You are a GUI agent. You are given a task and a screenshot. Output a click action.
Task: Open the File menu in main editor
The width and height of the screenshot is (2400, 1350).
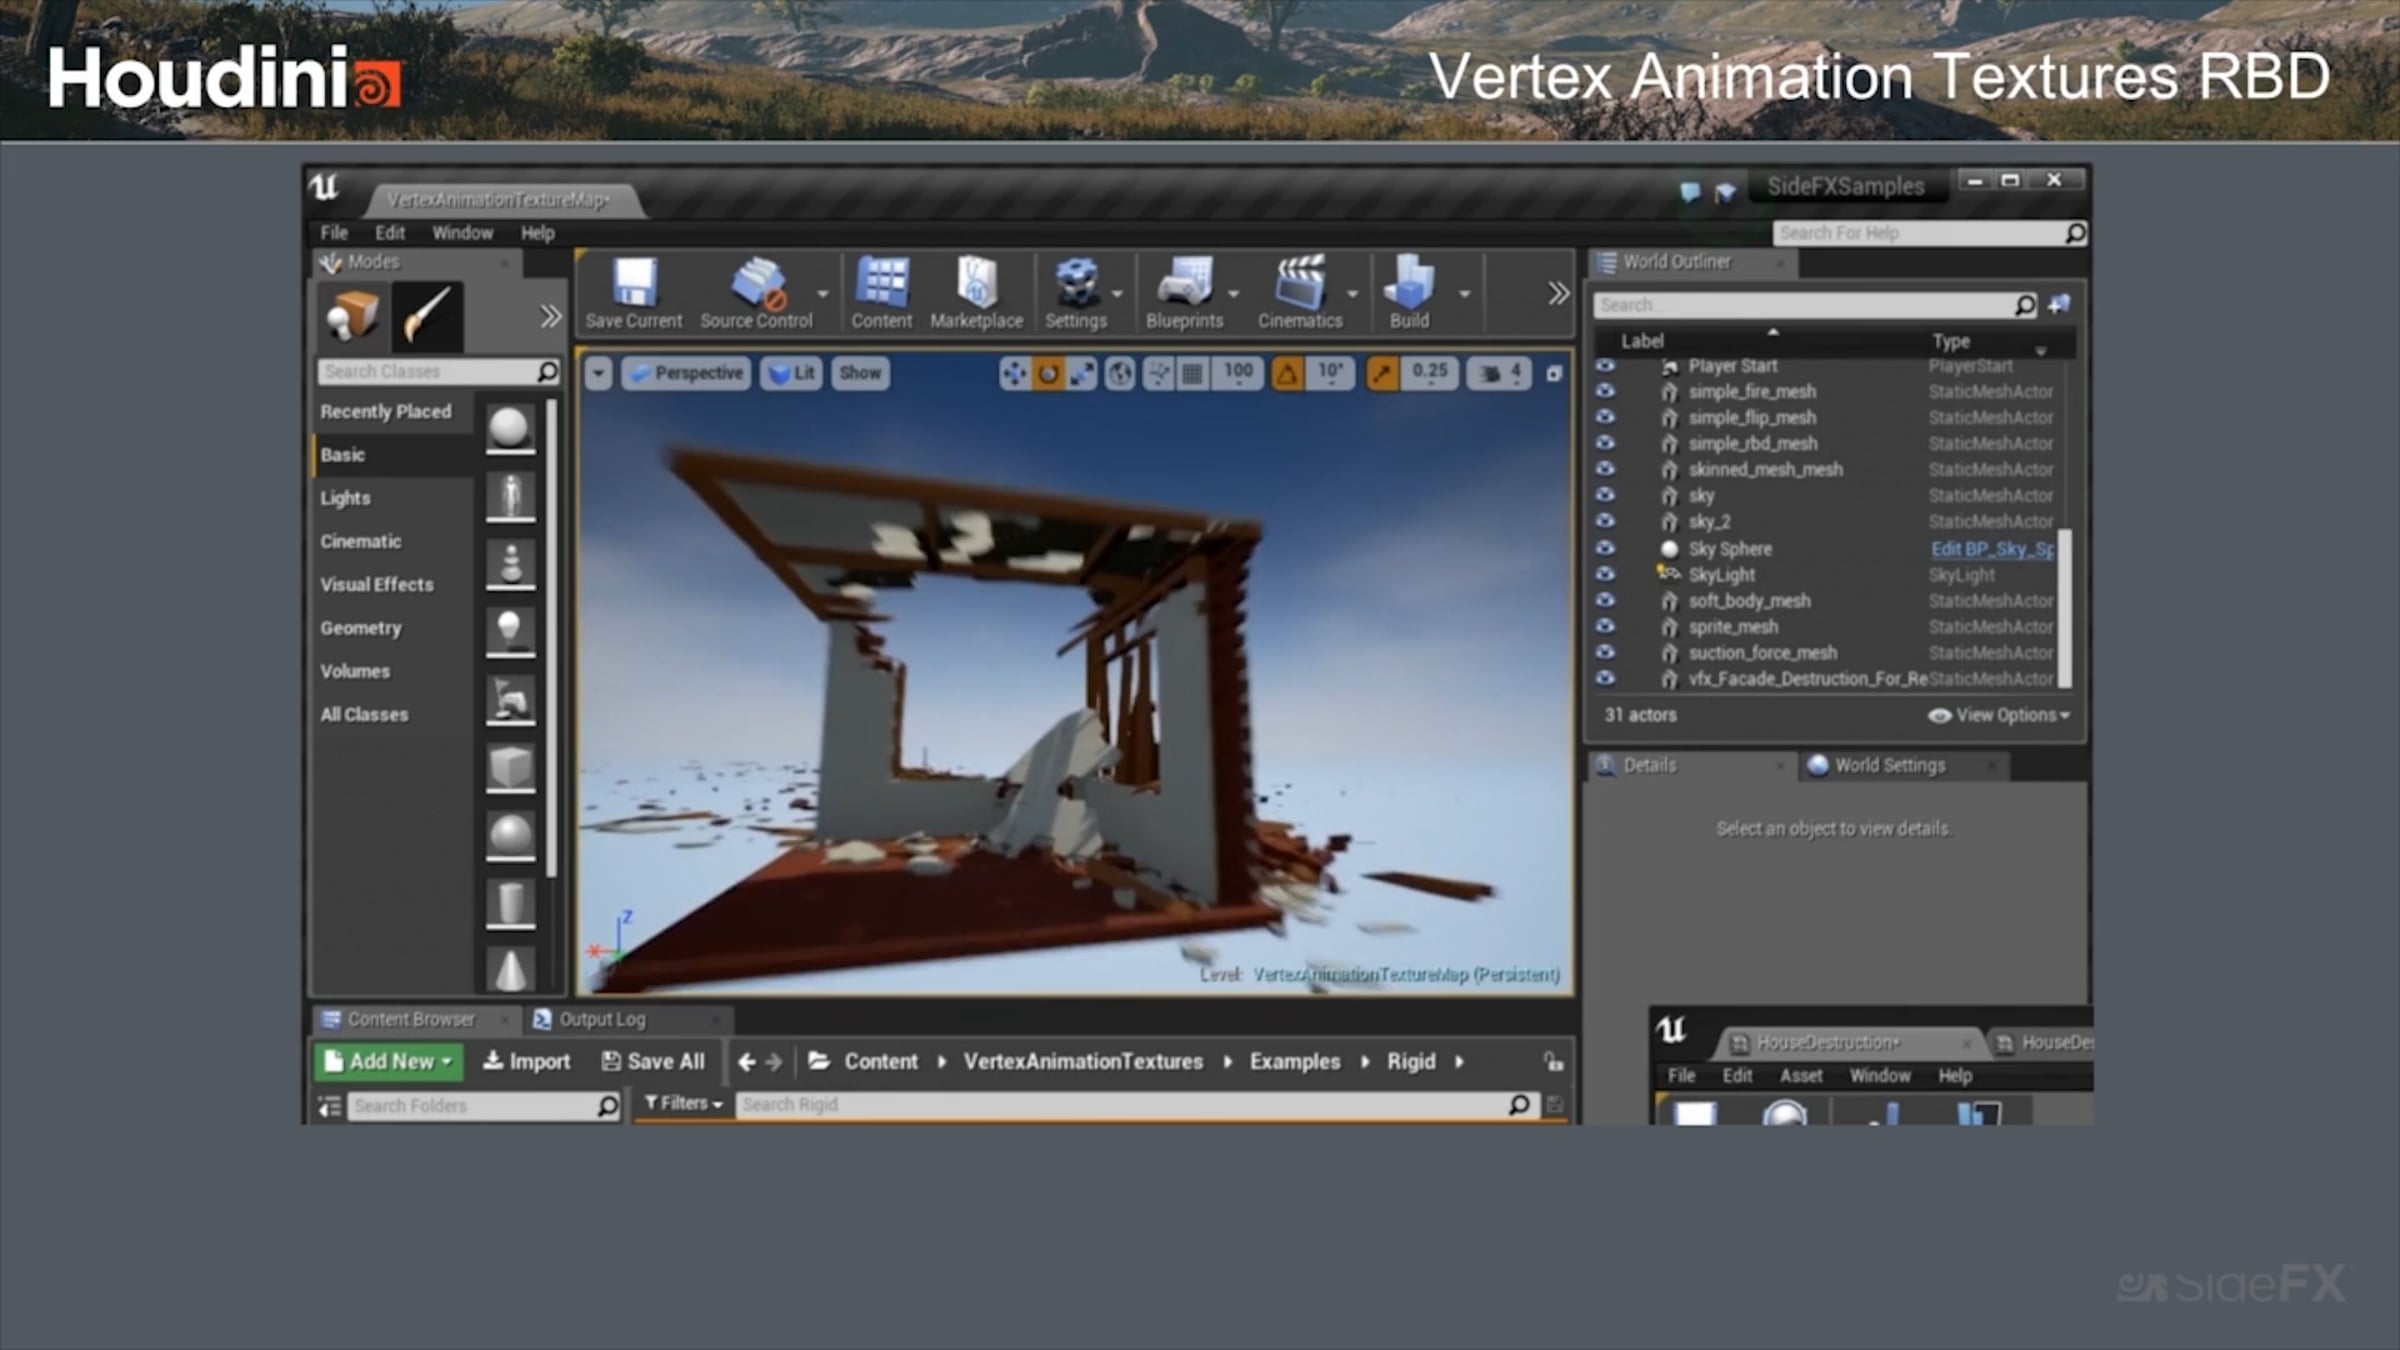[x=334, y=233]
